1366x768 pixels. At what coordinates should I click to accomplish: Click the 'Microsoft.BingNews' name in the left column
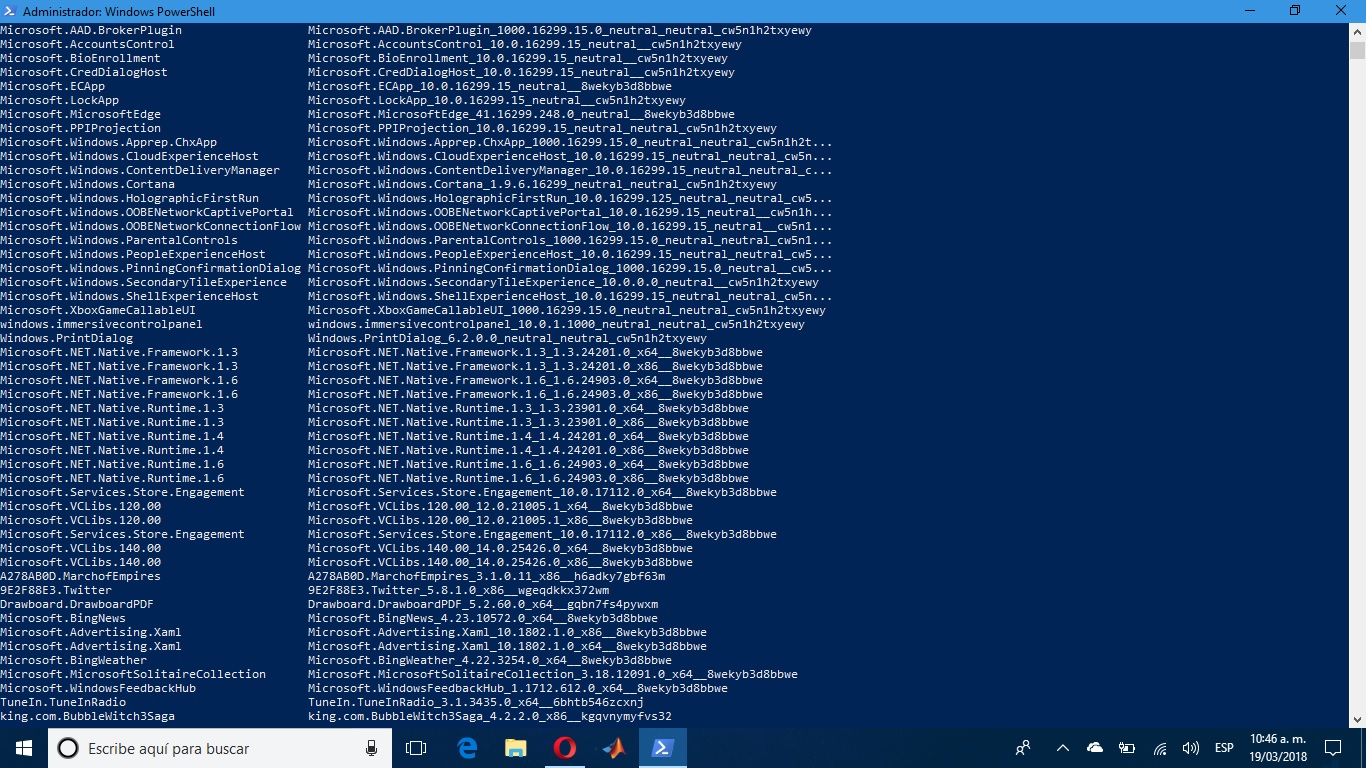click(x=63, y=618)
